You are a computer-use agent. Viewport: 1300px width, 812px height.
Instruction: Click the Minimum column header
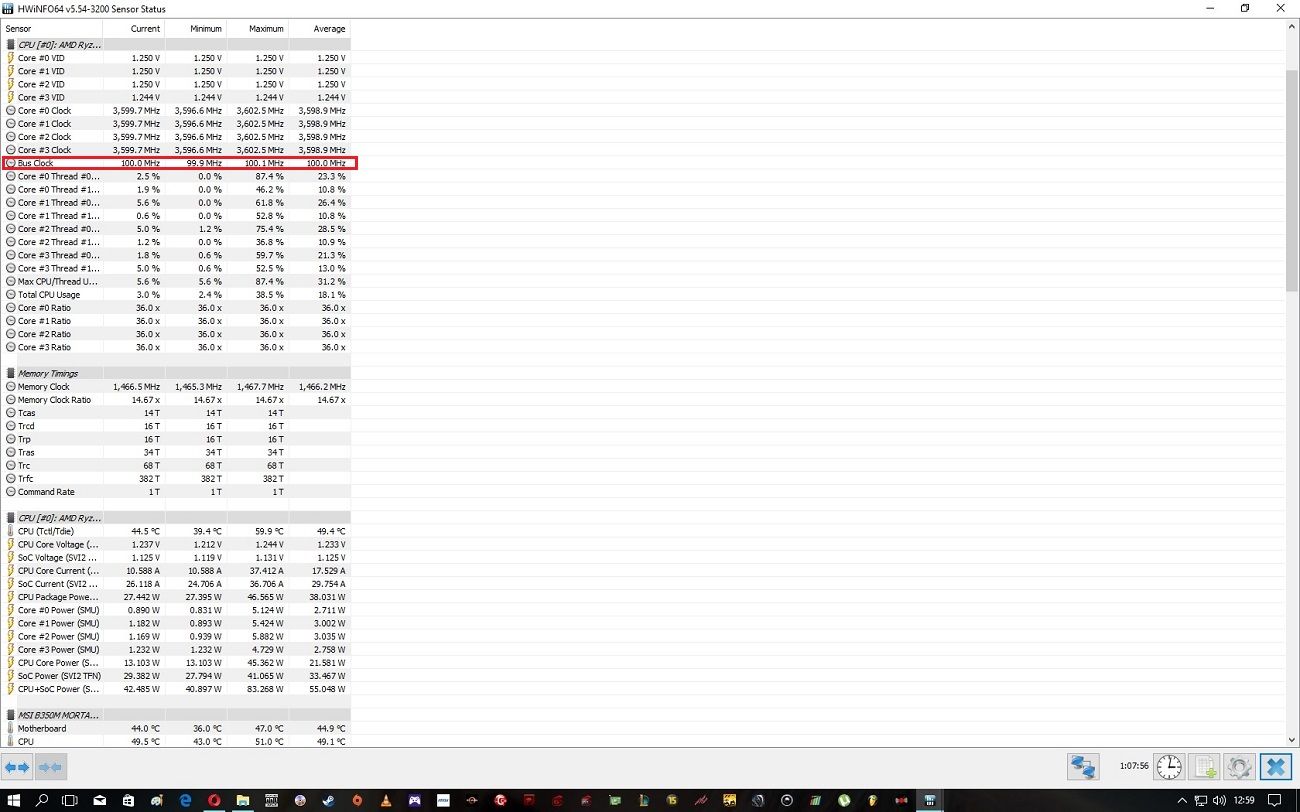pos(195,29)
